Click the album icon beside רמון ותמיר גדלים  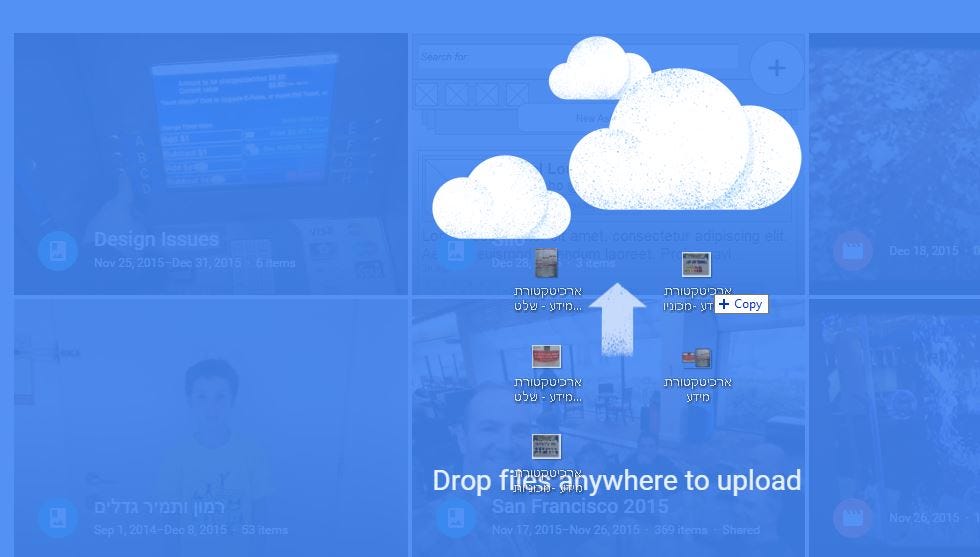[58, 518]
